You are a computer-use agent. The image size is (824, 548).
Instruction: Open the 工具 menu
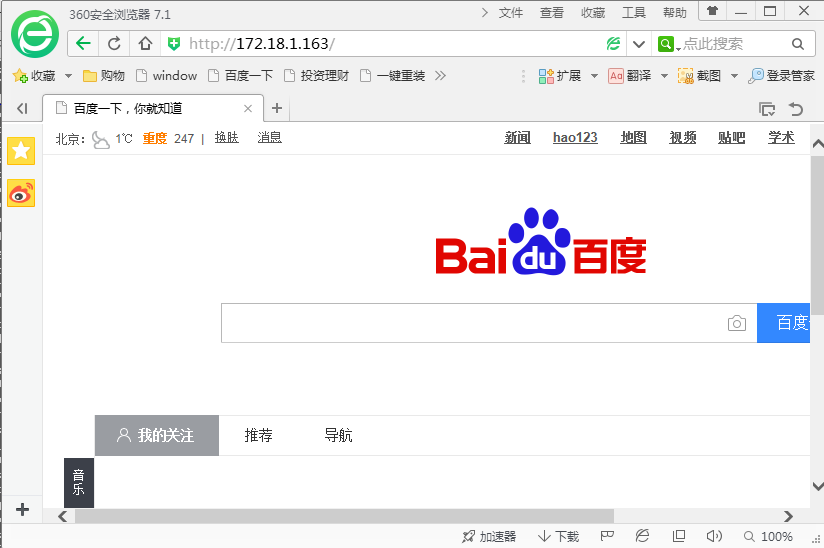[x=634, y=13]
